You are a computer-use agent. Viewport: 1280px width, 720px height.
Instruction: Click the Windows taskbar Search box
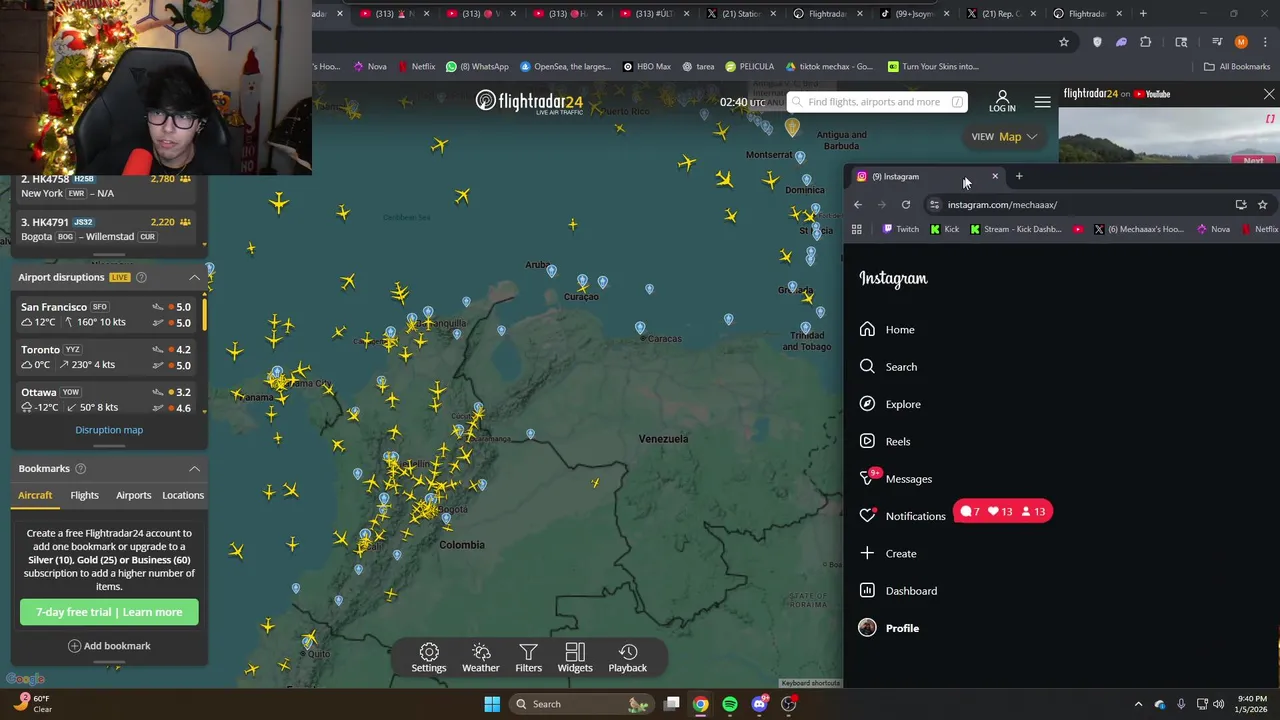tap(580, 704)
